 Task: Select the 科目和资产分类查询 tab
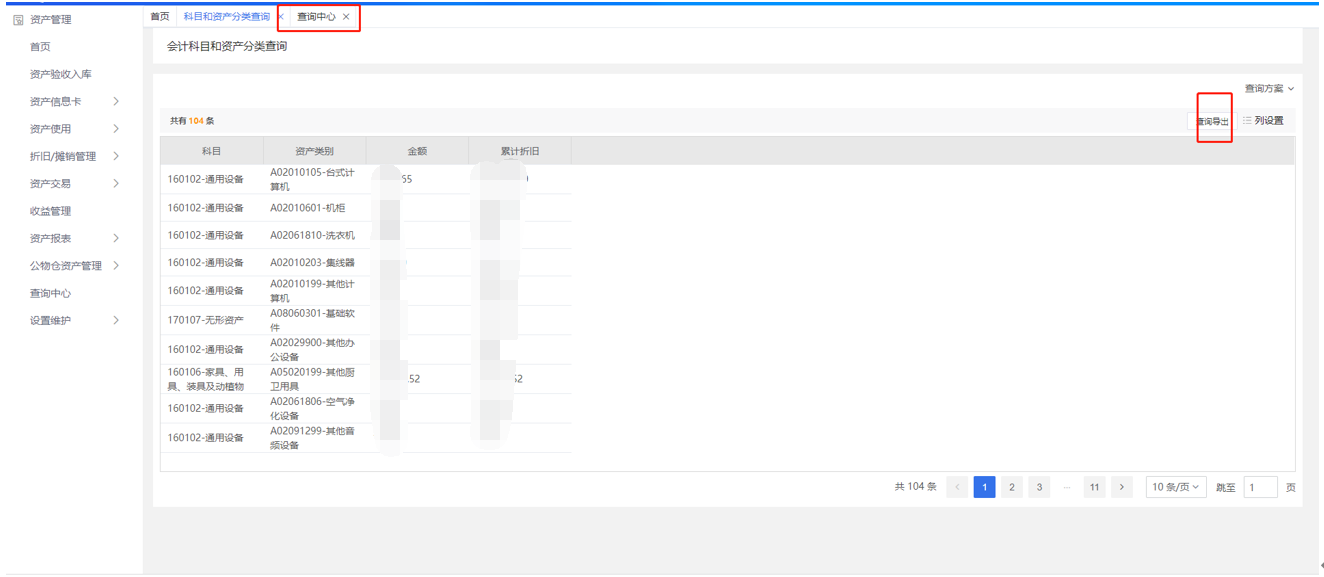(x=226, y=17)
